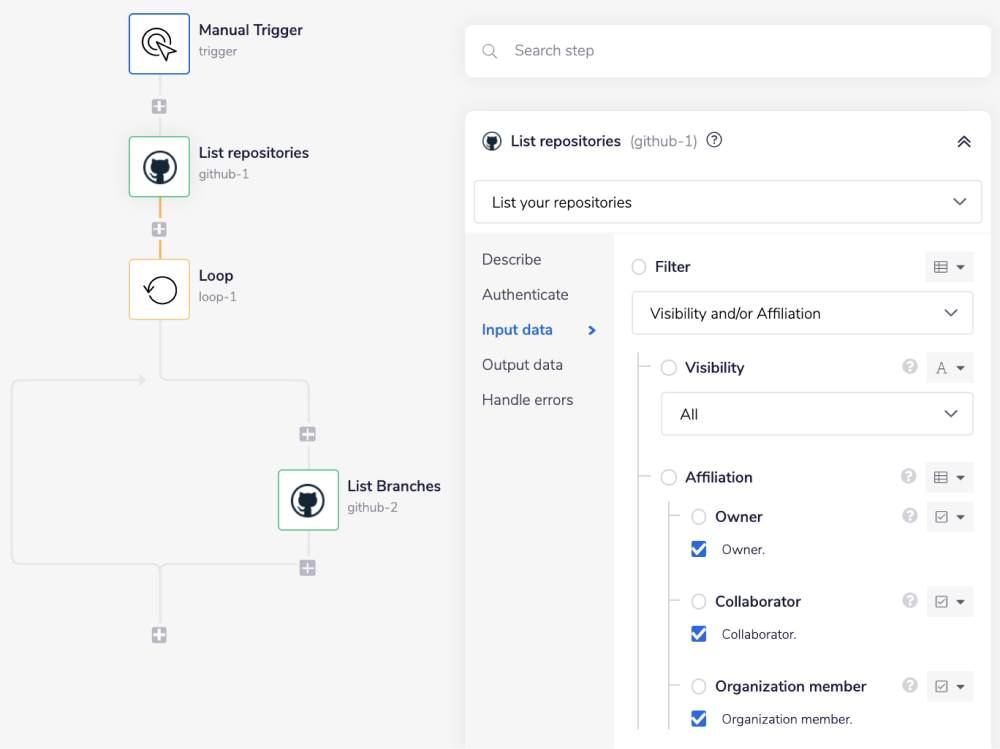Image resolution: width=1000 pixels, height=749 pixels.
Task: Collapse the step panel with the chevron button
Action: coord(963,140)
